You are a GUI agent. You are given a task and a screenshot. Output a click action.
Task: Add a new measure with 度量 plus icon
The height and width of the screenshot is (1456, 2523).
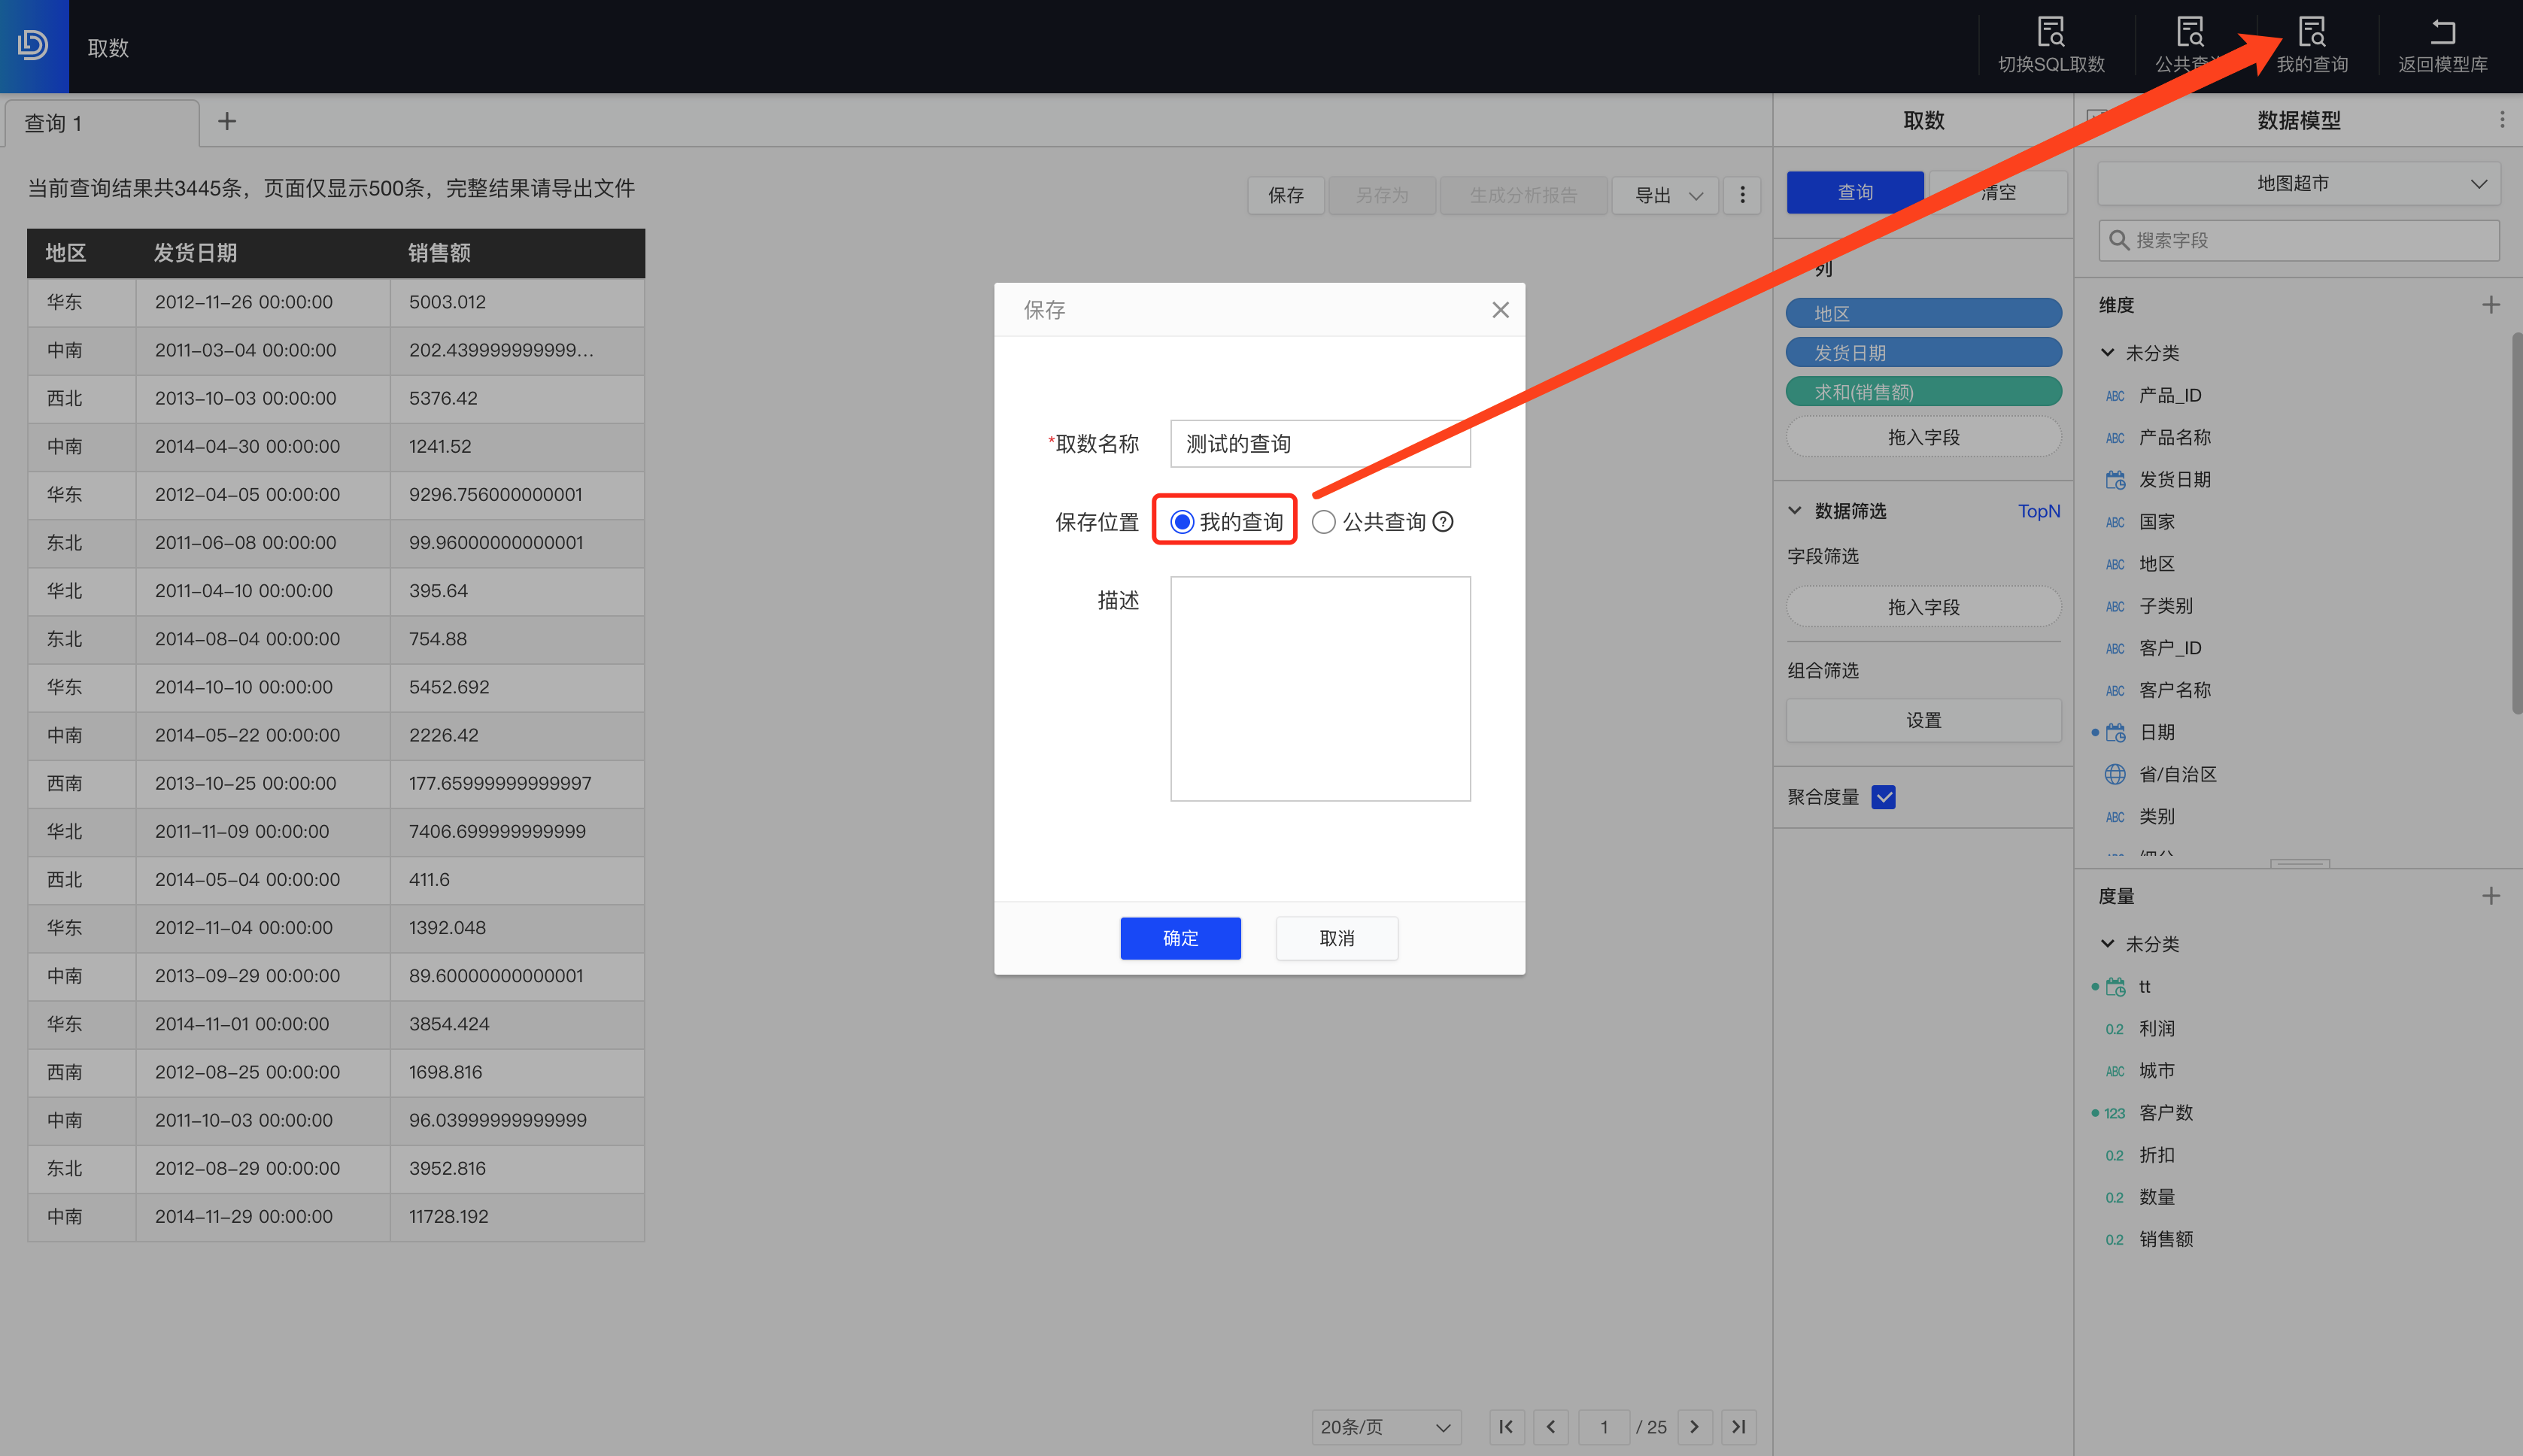[2490, 896]
